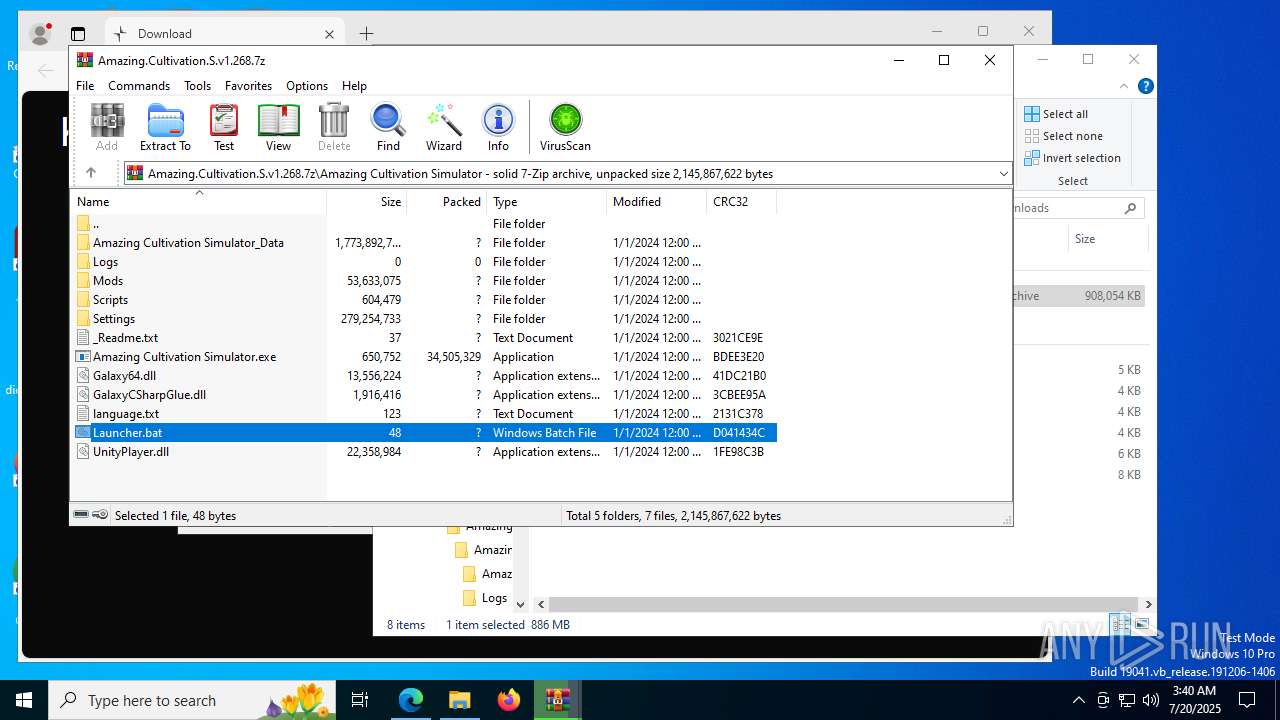Select the Launcher.bat file
Viewport: 1280px width, 720px height.
pyautogui.click(x=425, y=433)
